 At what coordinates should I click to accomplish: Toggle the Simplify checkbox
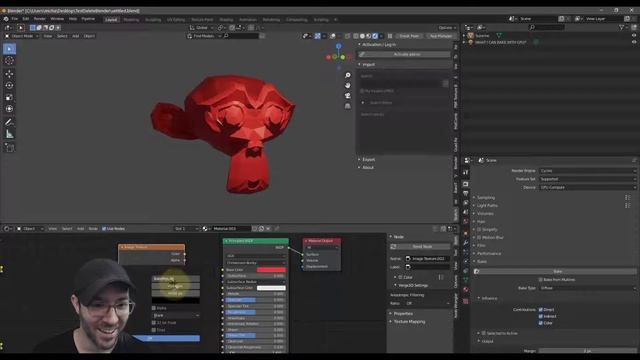[479, 229]
